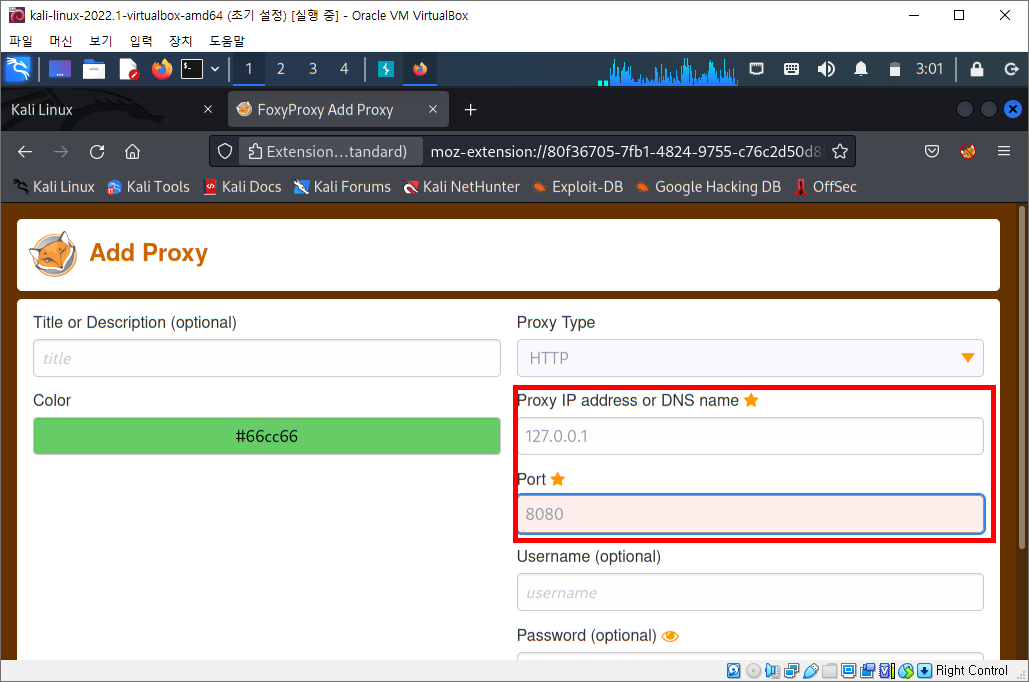Image resolution: width=1029 pixels, height=682 pixels.
Task: Click the moz-extension URL address field
Action: pyautogui.click(x=625, y=152)
